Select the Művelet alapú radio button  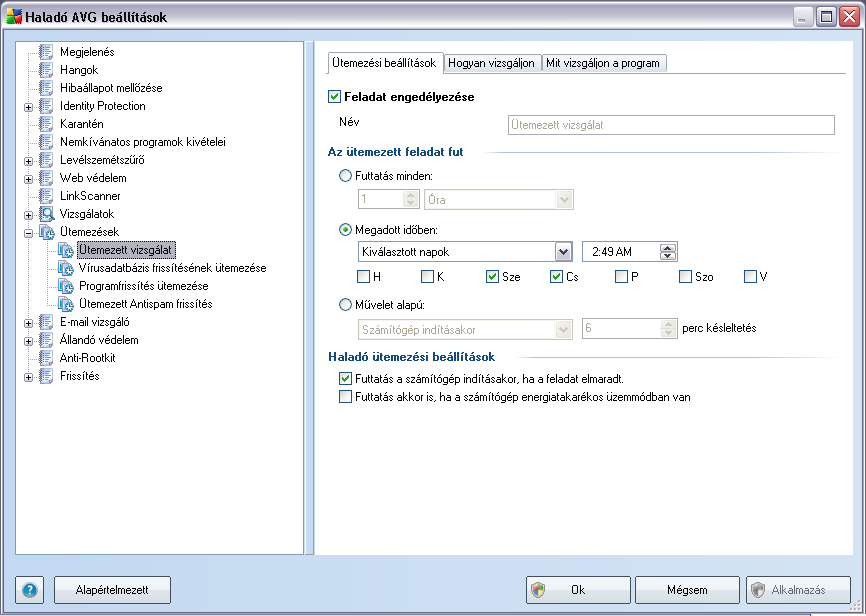(345, 304)
